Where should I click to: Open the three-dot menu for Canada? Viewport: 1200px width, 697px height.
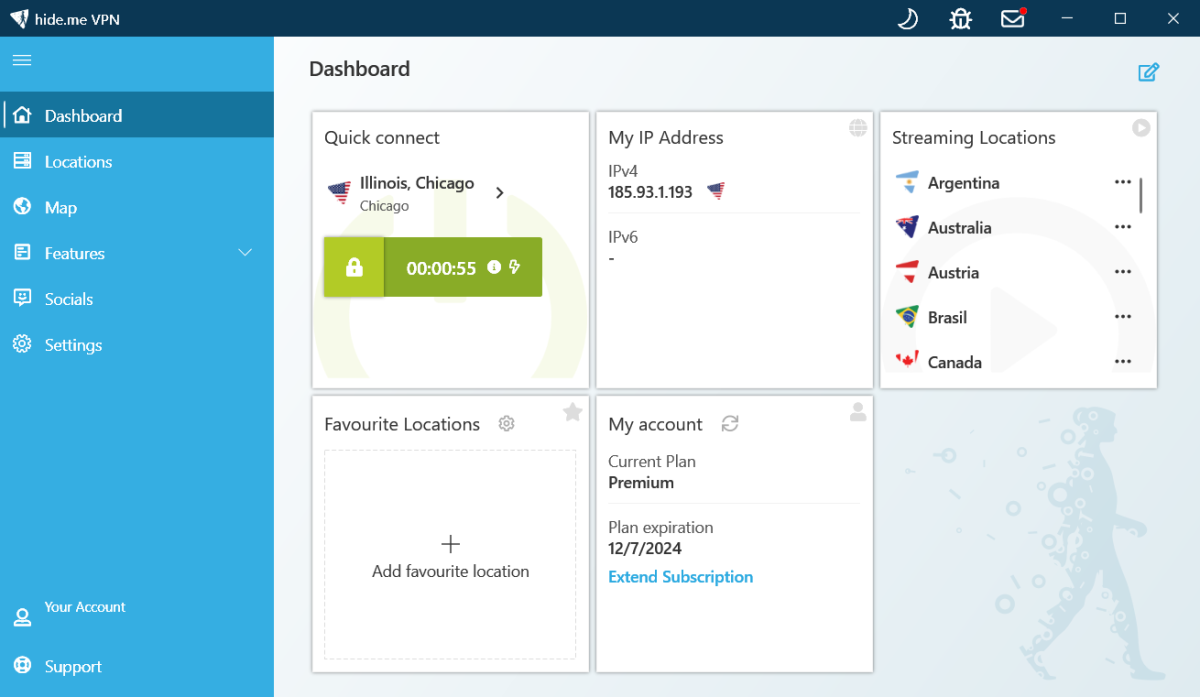1123,362
